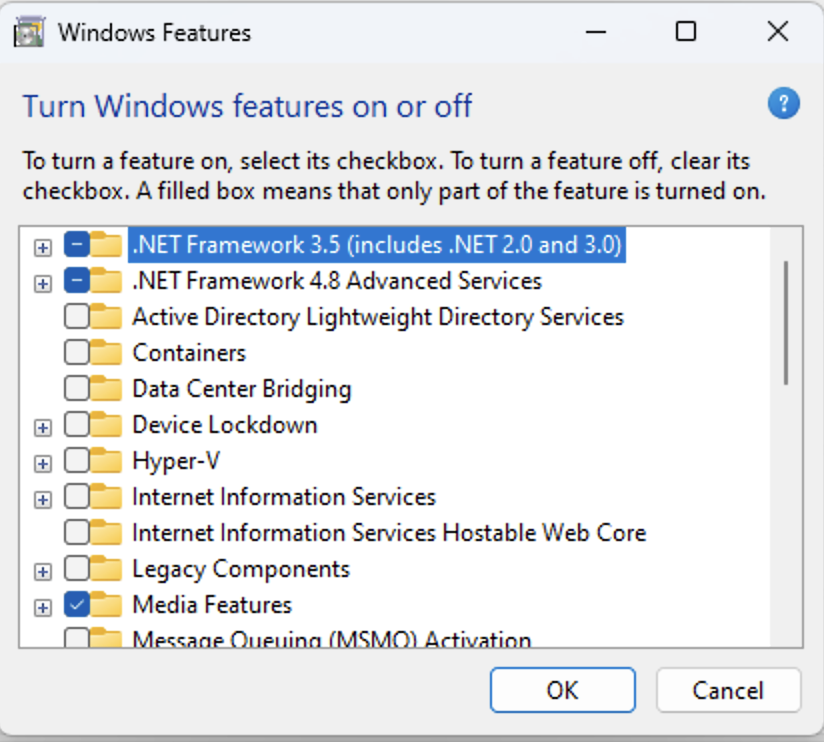Tick the Hyper-V checkbox
Viewport: 824px width, 742px height.
pyautogui.click(x=77, y=461)
